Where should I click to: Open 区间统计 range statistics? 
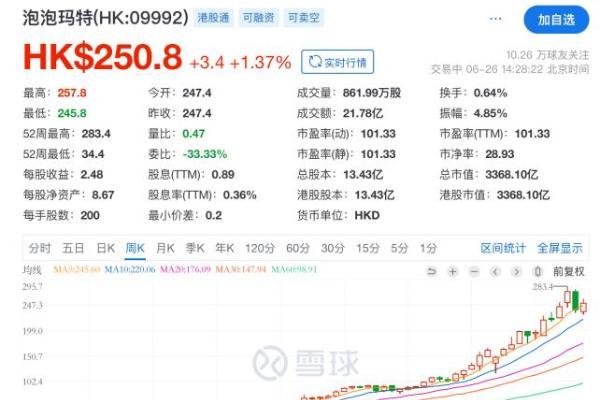503,248
